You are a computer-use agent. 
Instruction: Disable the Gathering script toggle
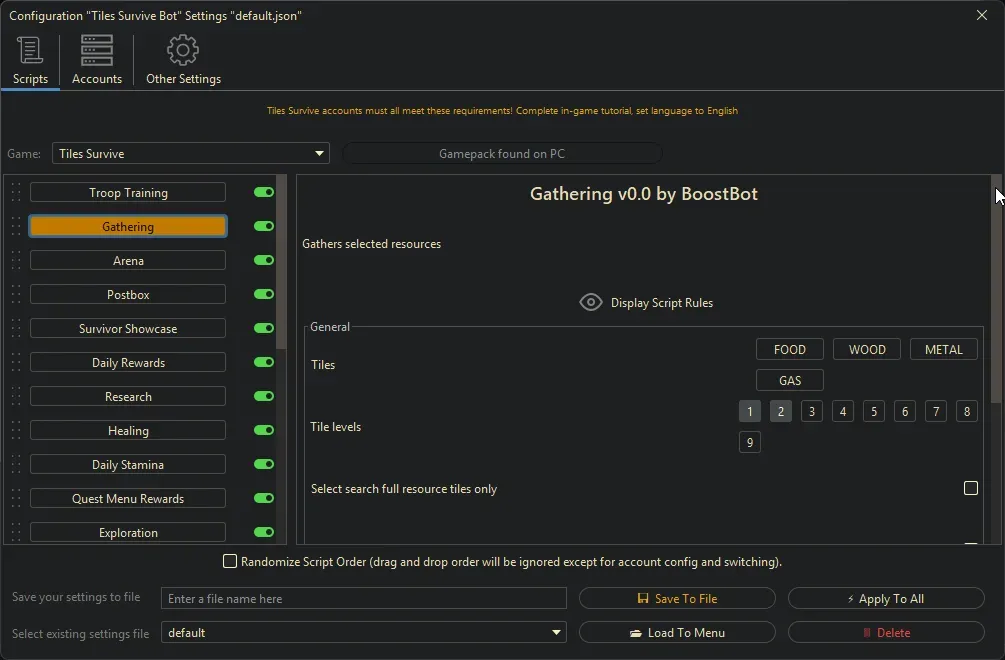pos(264,227)
